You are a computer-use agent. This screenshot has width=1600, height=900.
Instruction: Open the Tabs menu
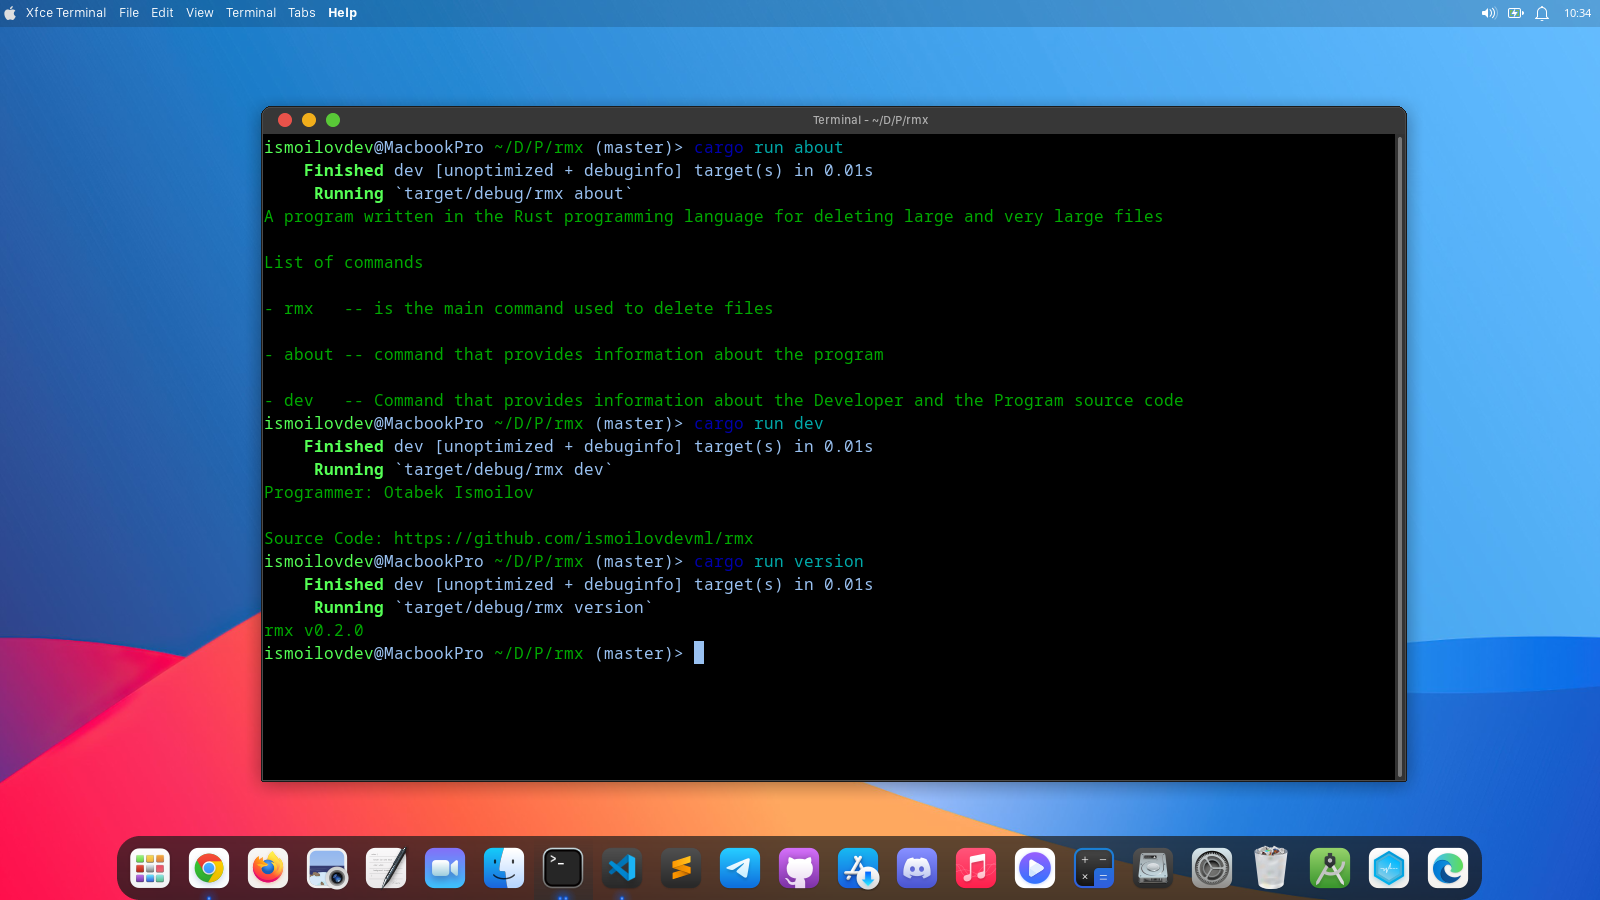tap(302, 13)
